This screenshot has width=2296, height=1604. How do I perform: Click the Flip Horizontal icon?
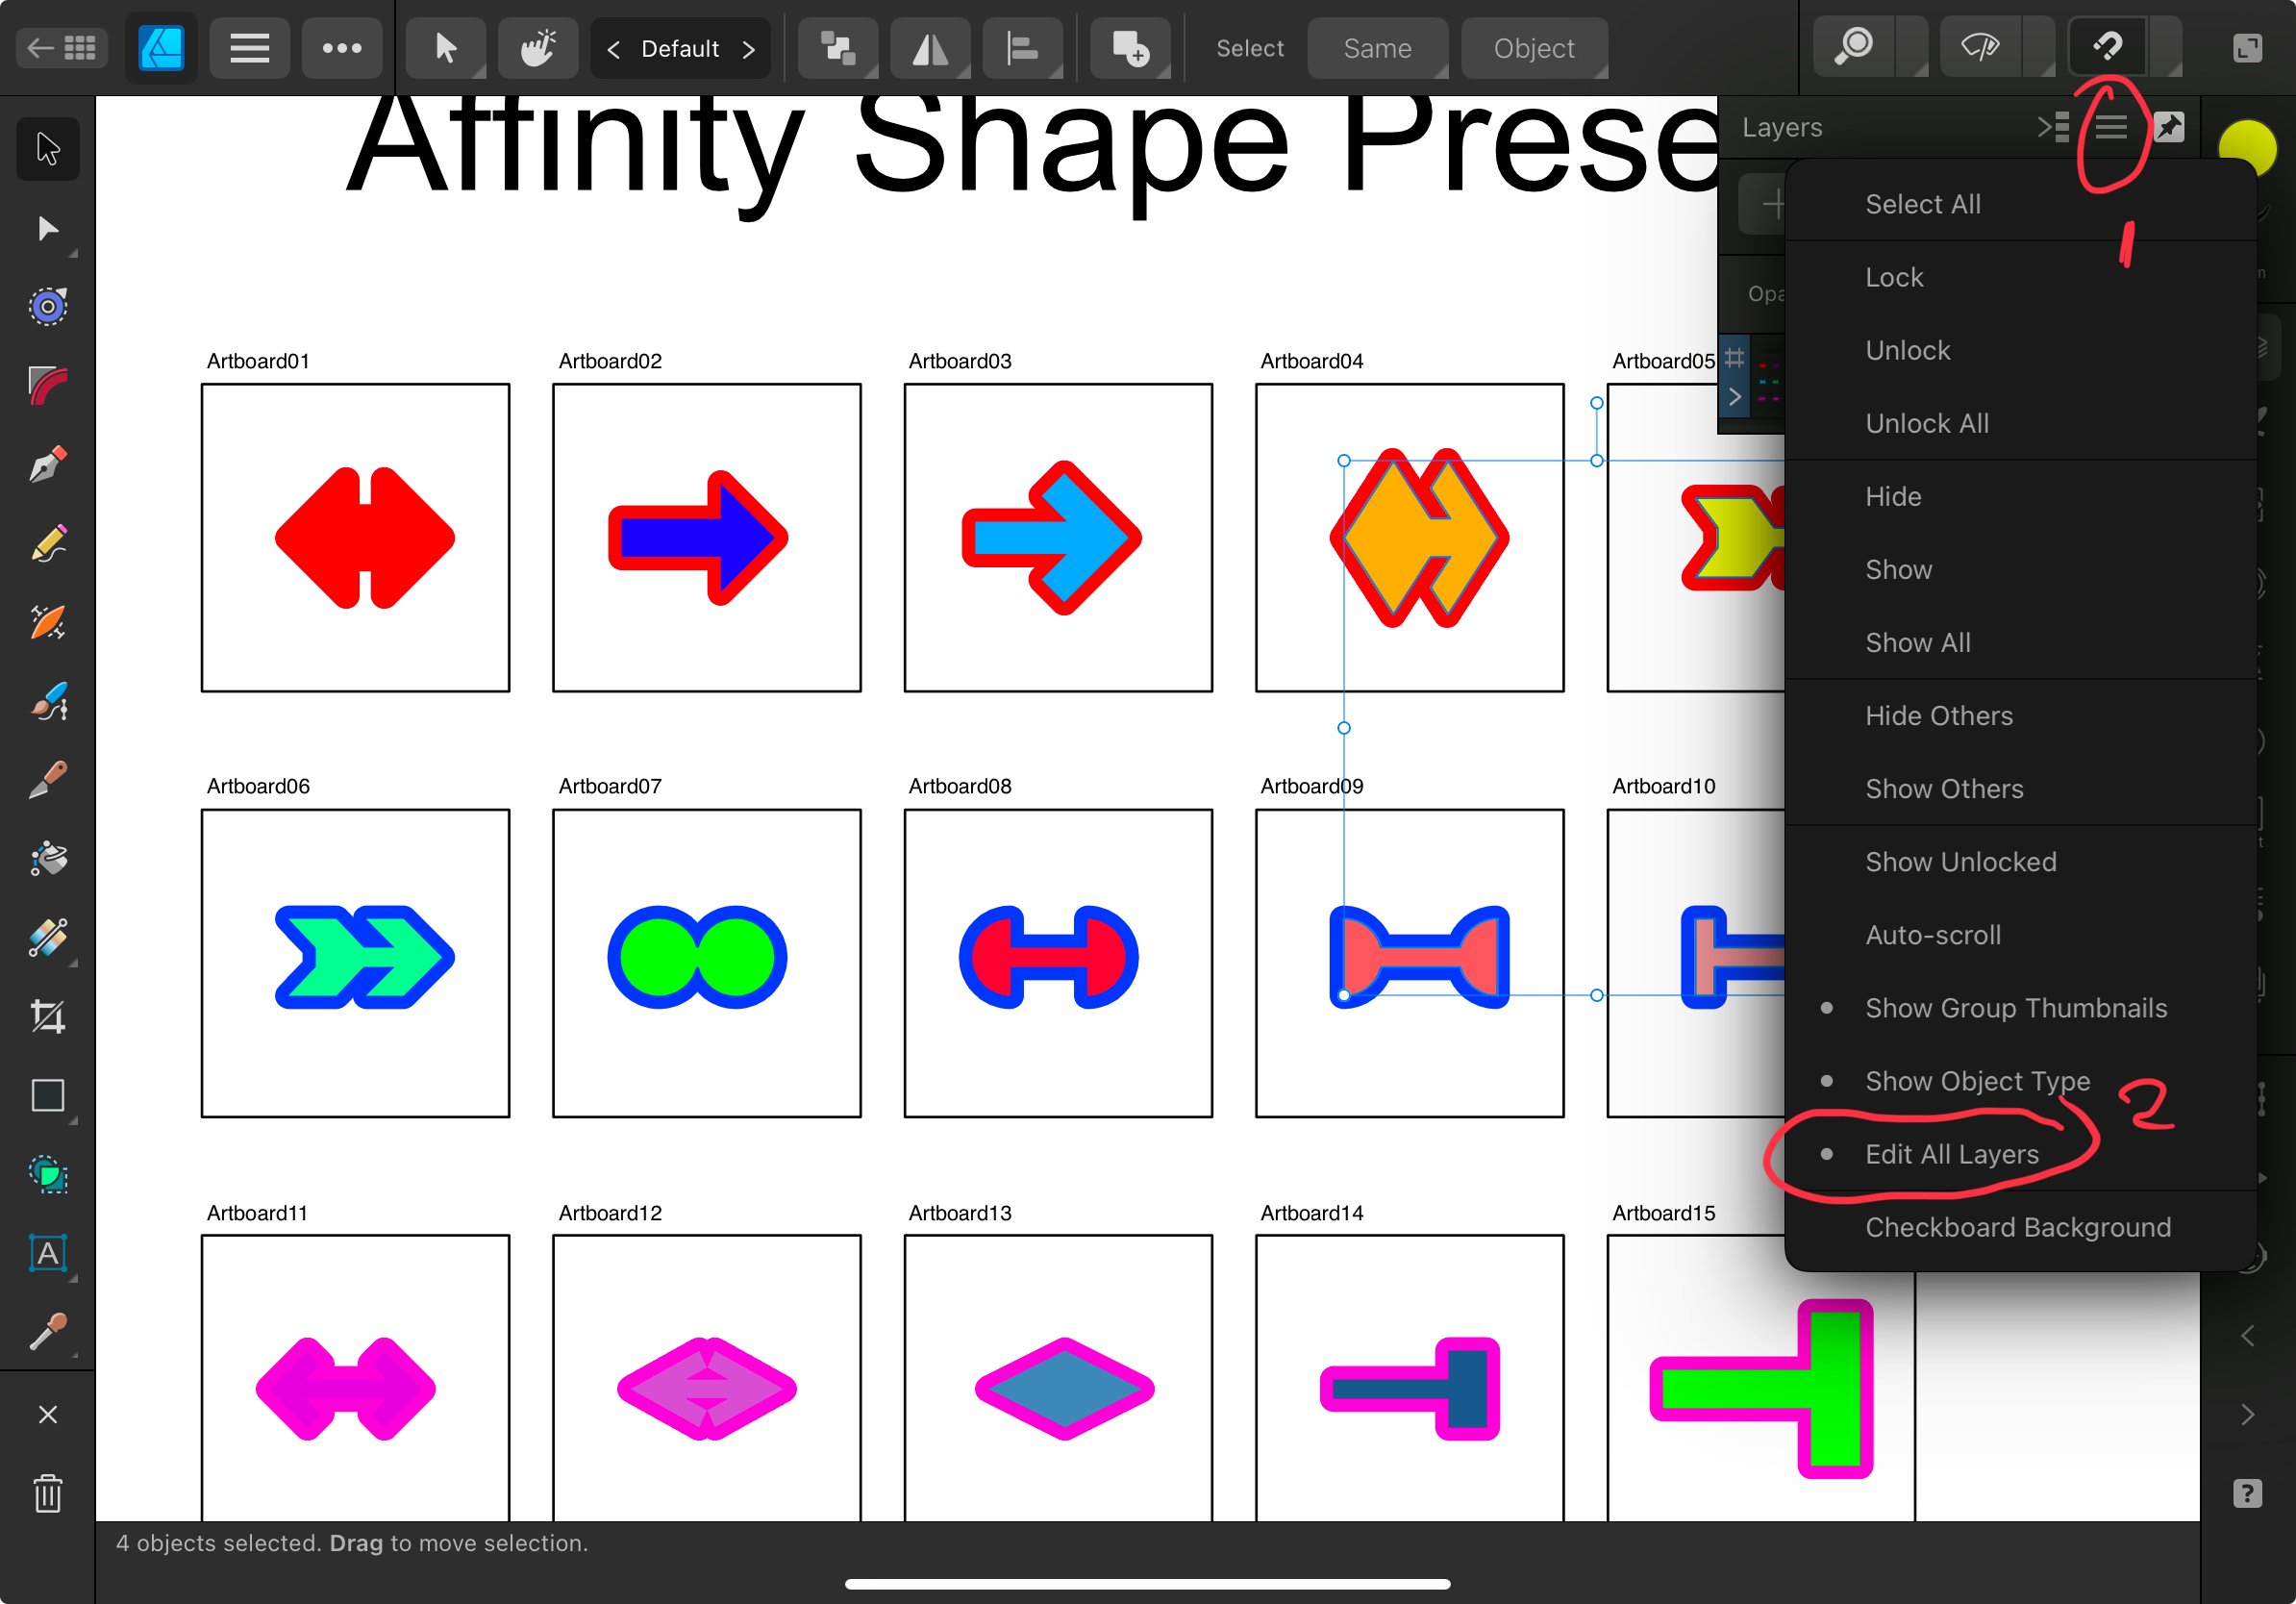930,47
